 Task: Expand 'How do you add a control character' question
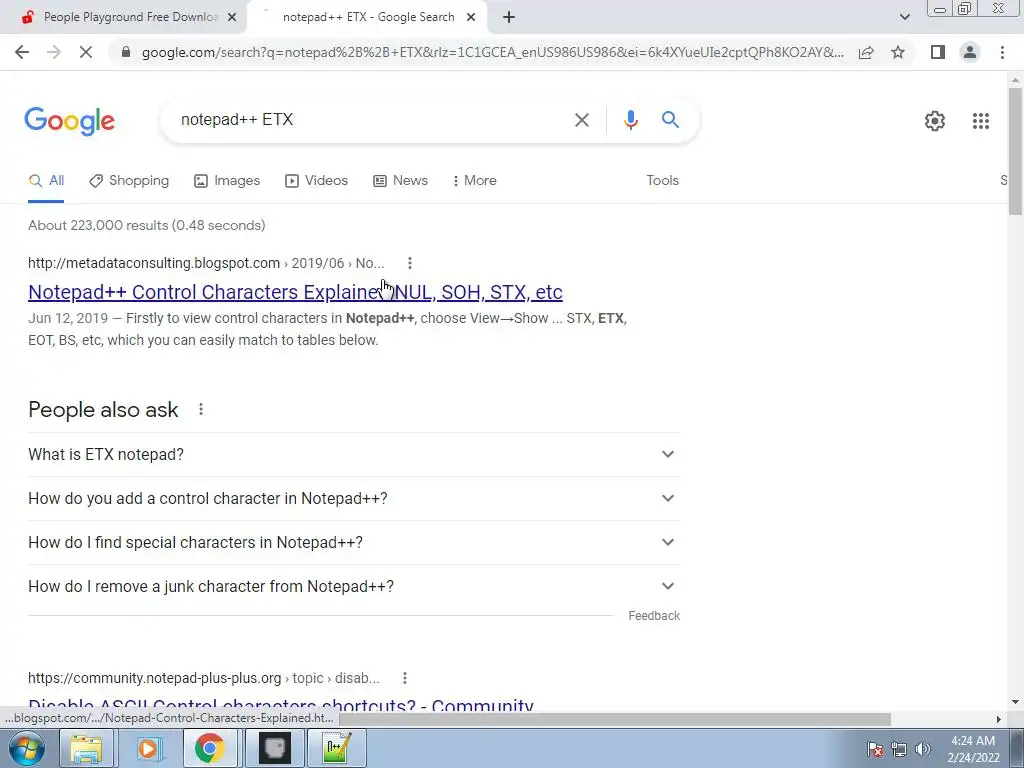353,498
